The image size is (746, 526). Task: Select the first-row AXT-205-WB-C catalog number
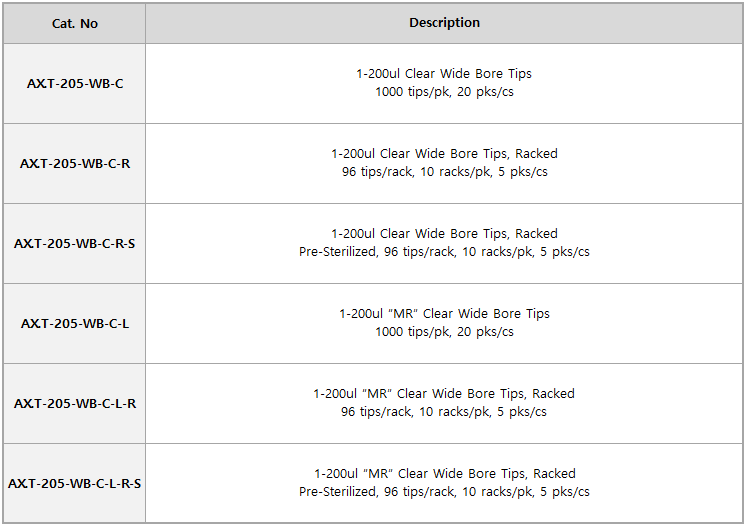pyautogui.click(x=75, y=83)
